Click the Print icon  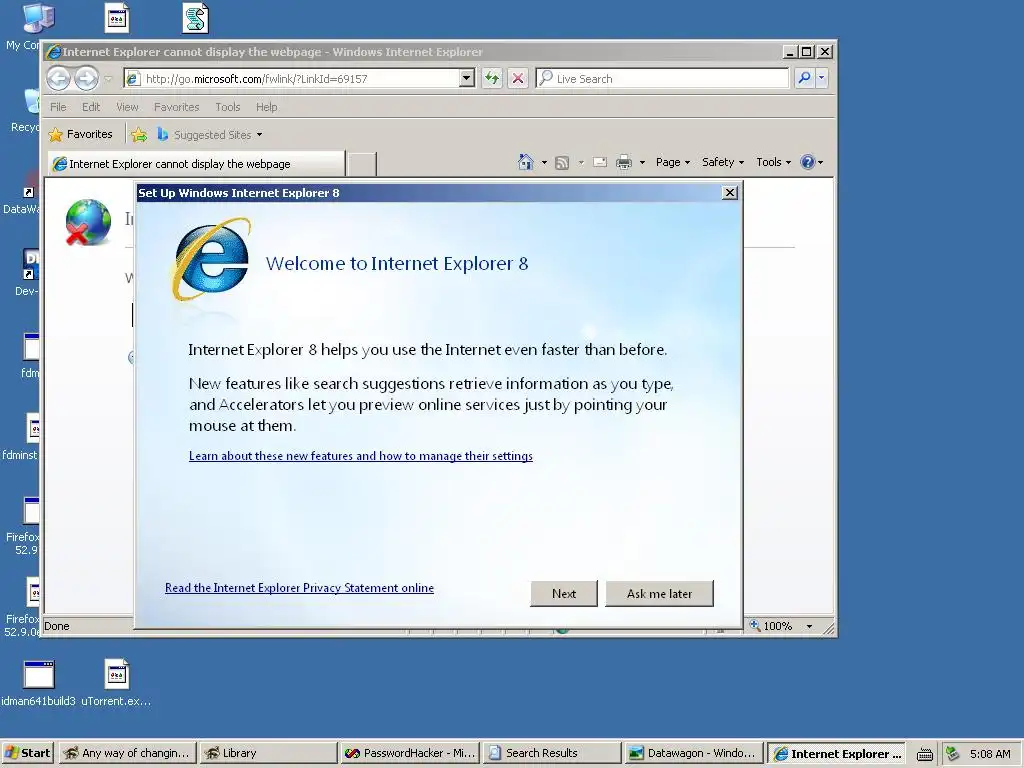[624, 163]
